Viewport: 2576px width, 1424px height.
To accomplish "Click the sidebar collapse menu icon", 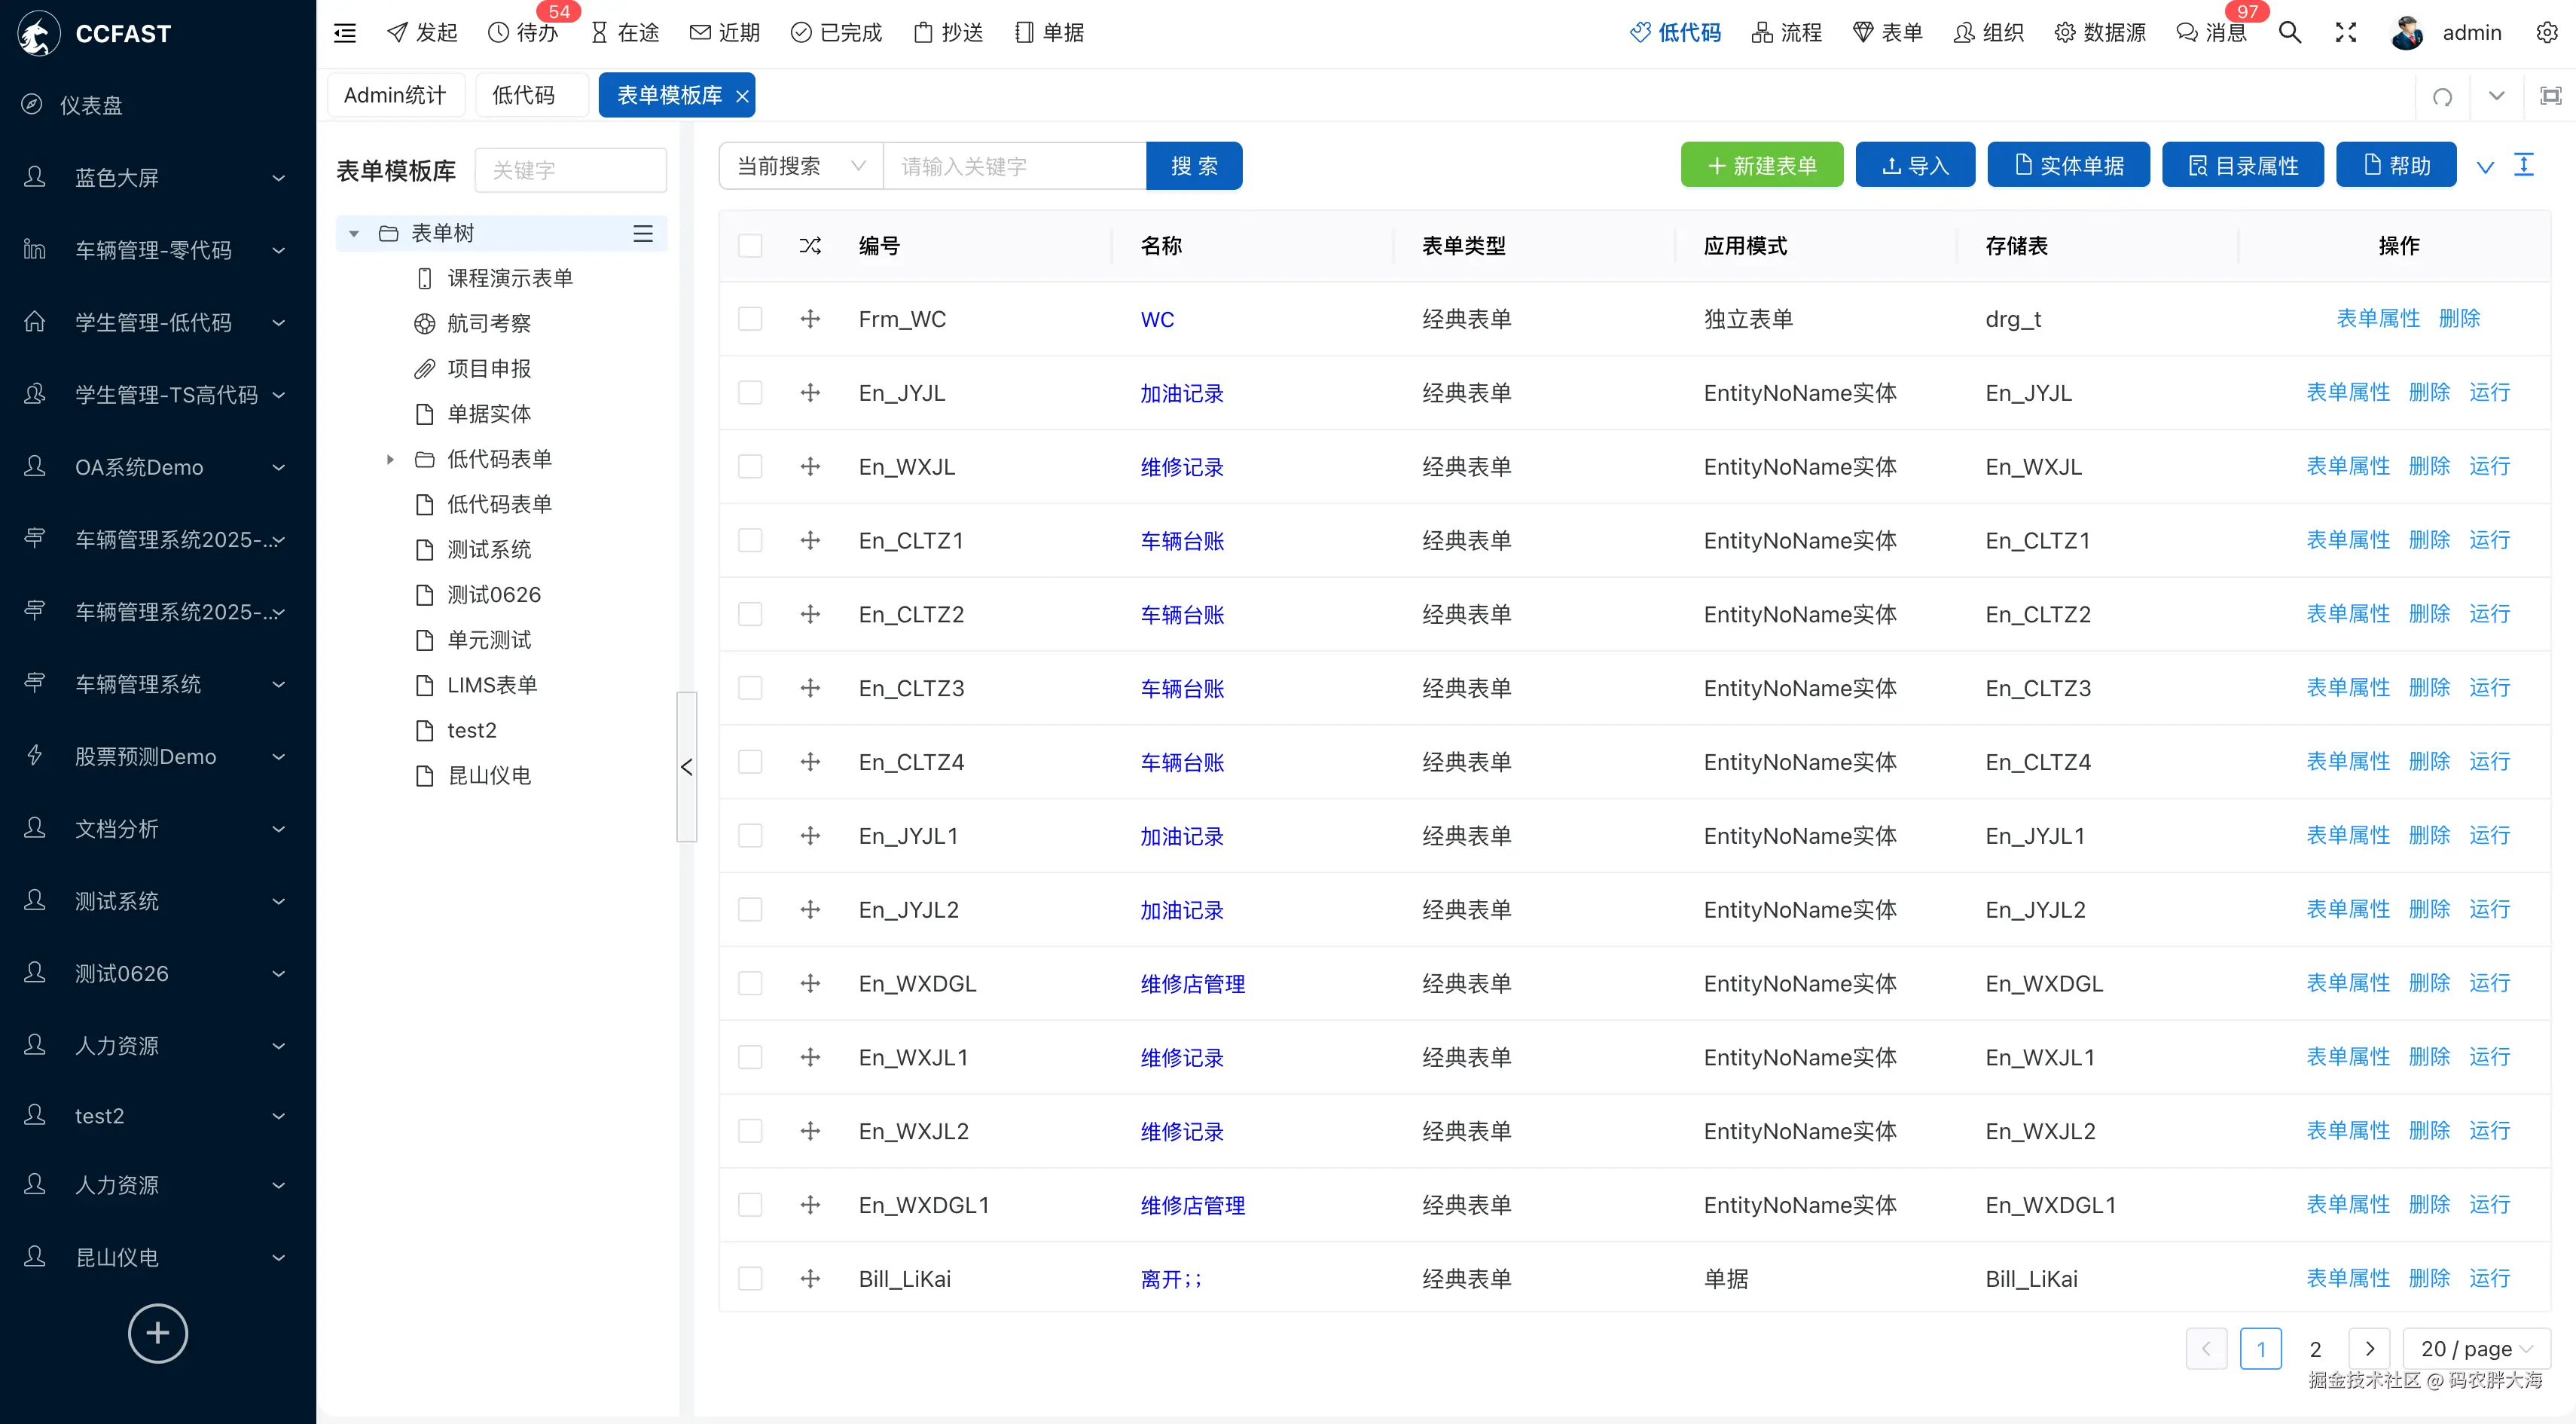I will [x=345, y=33].
